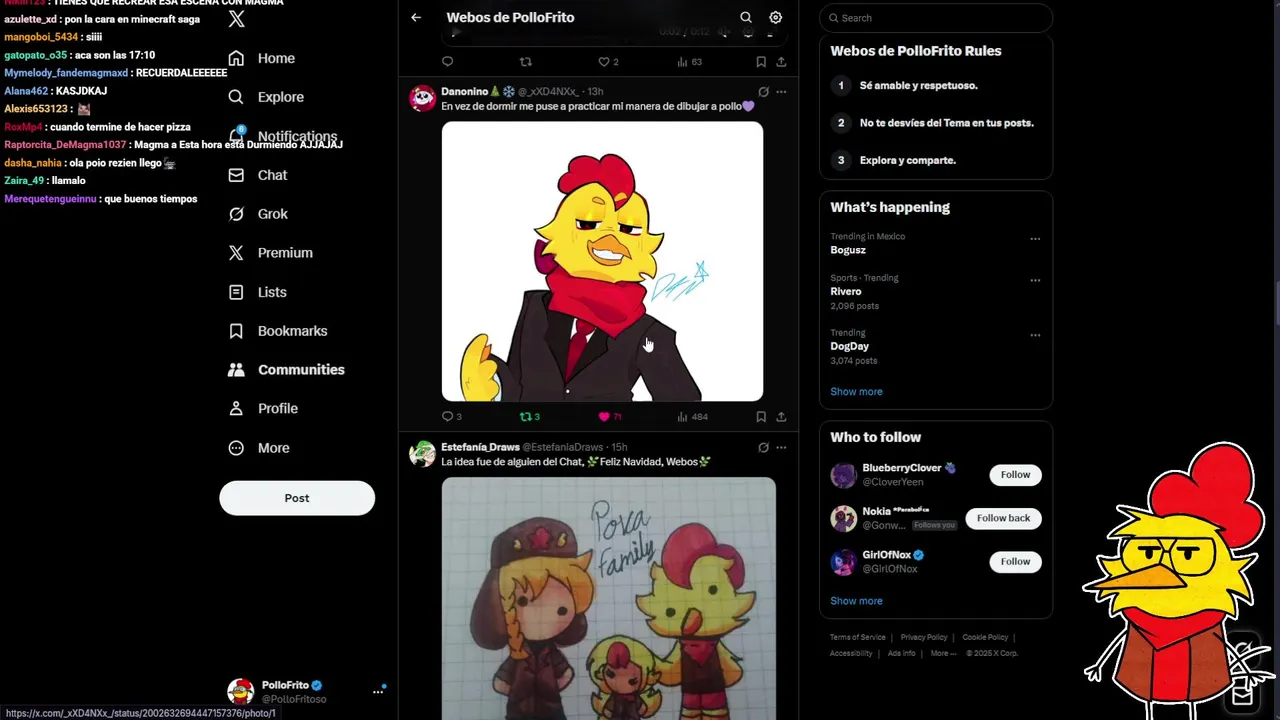
Task: Open Grok icon on Danonino's post
Action: click(763, 91)
